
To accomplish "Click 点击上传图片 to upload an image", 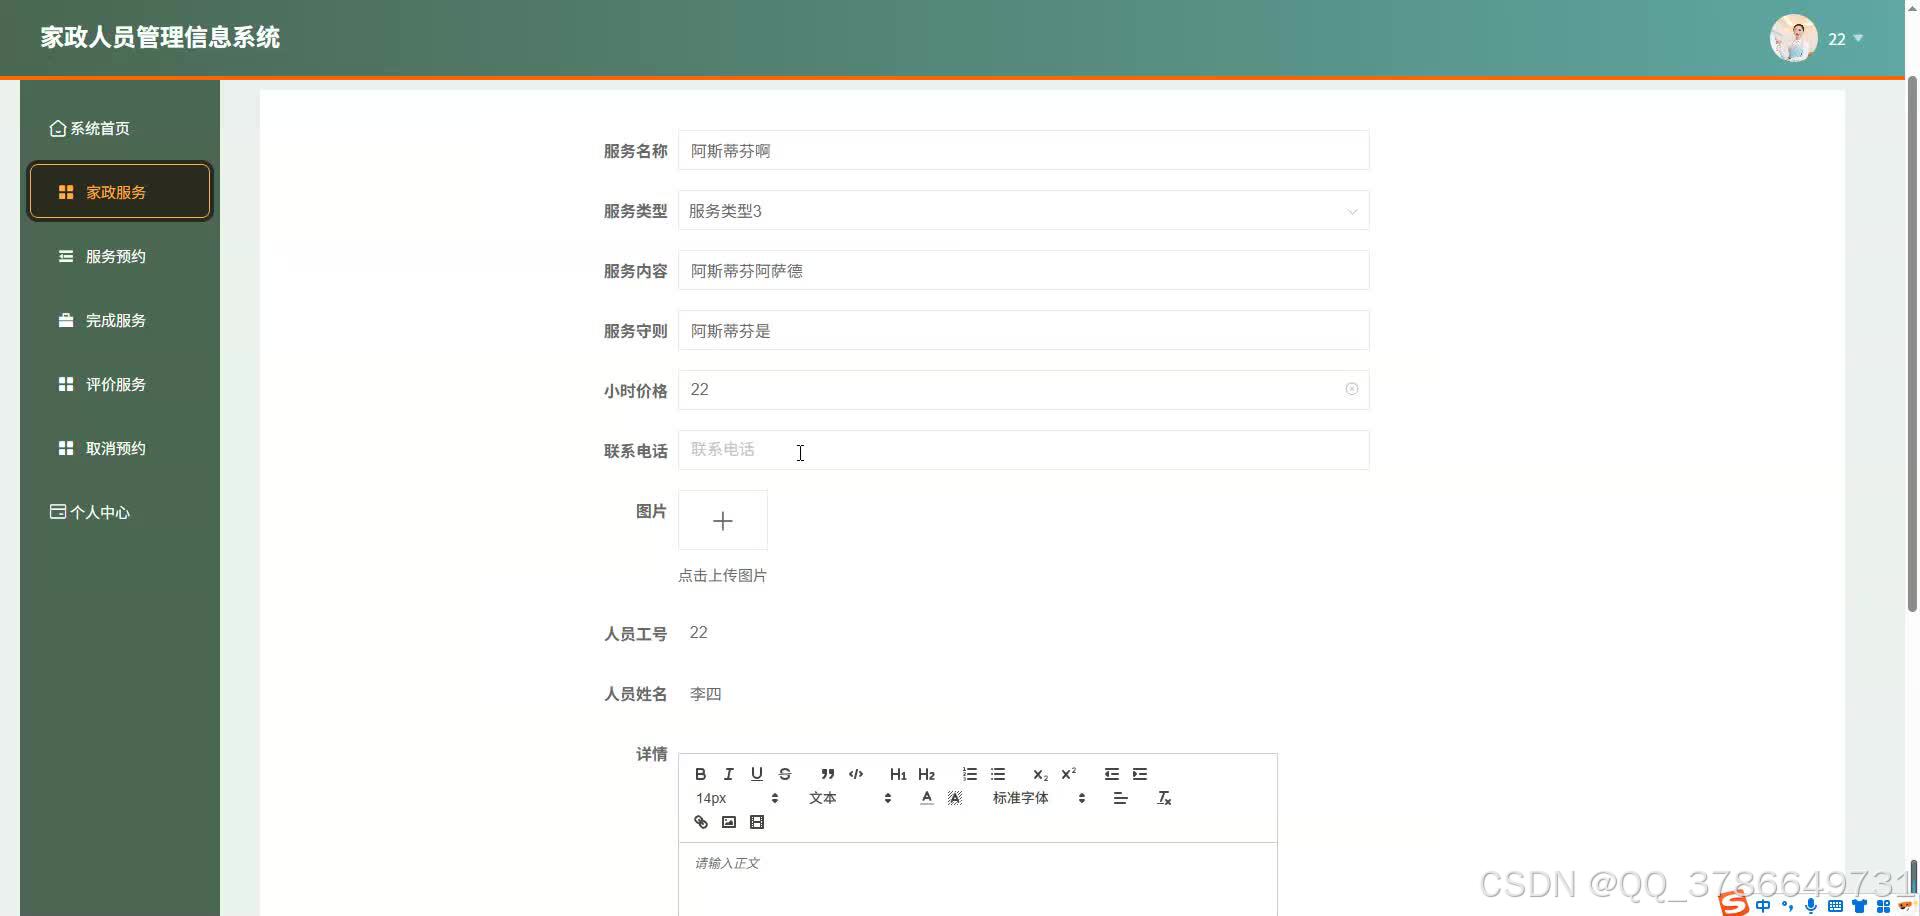I will (x=722, y=575).
